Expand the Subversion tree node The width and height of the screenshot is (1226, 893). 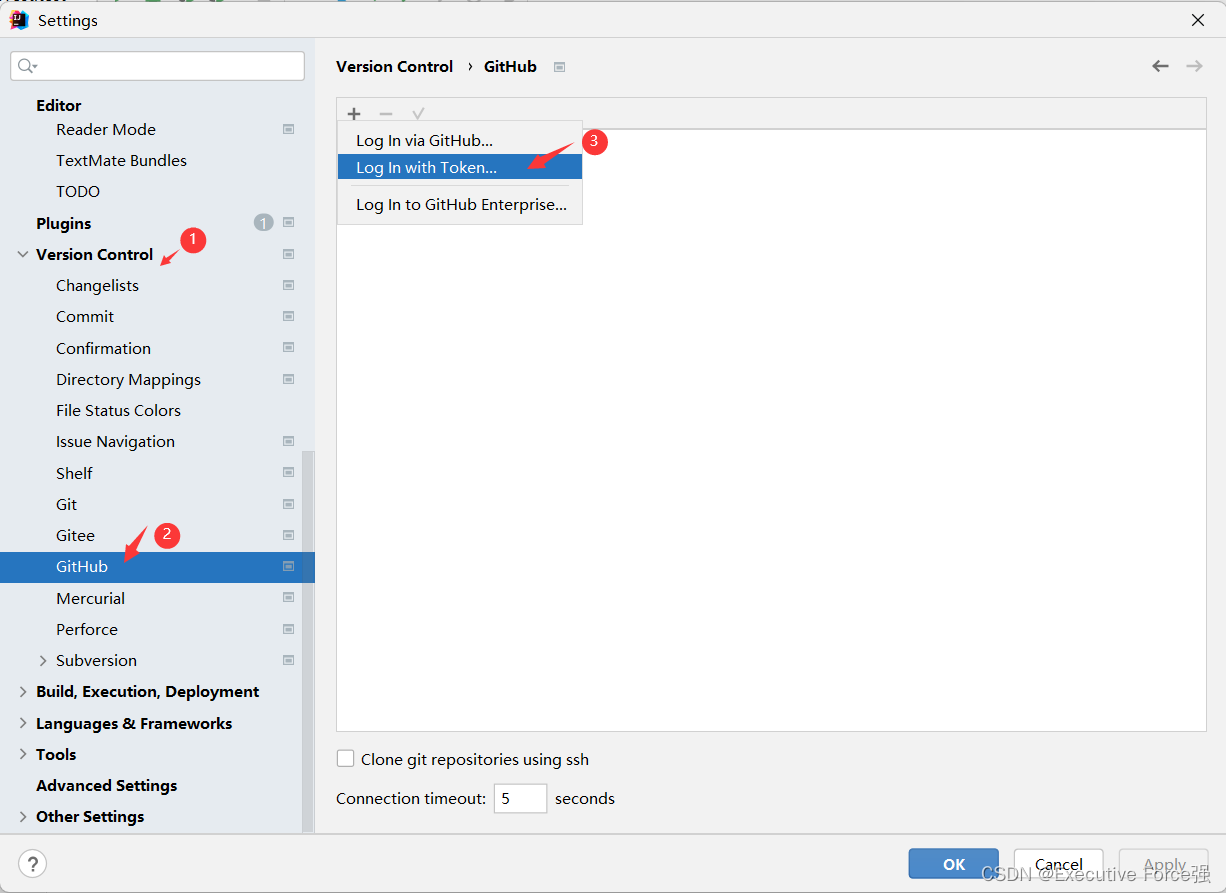[x=43, y=660]
